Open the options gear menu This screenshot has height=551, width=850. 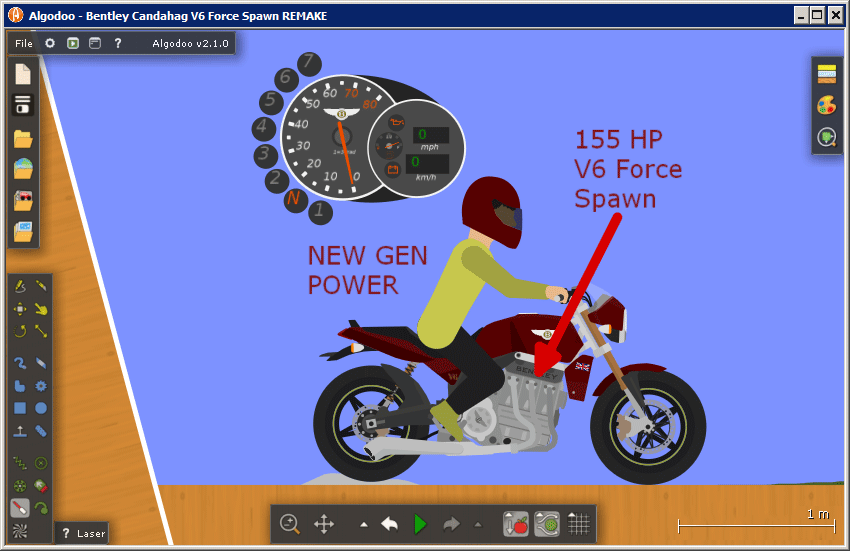(x=50, y=43)
